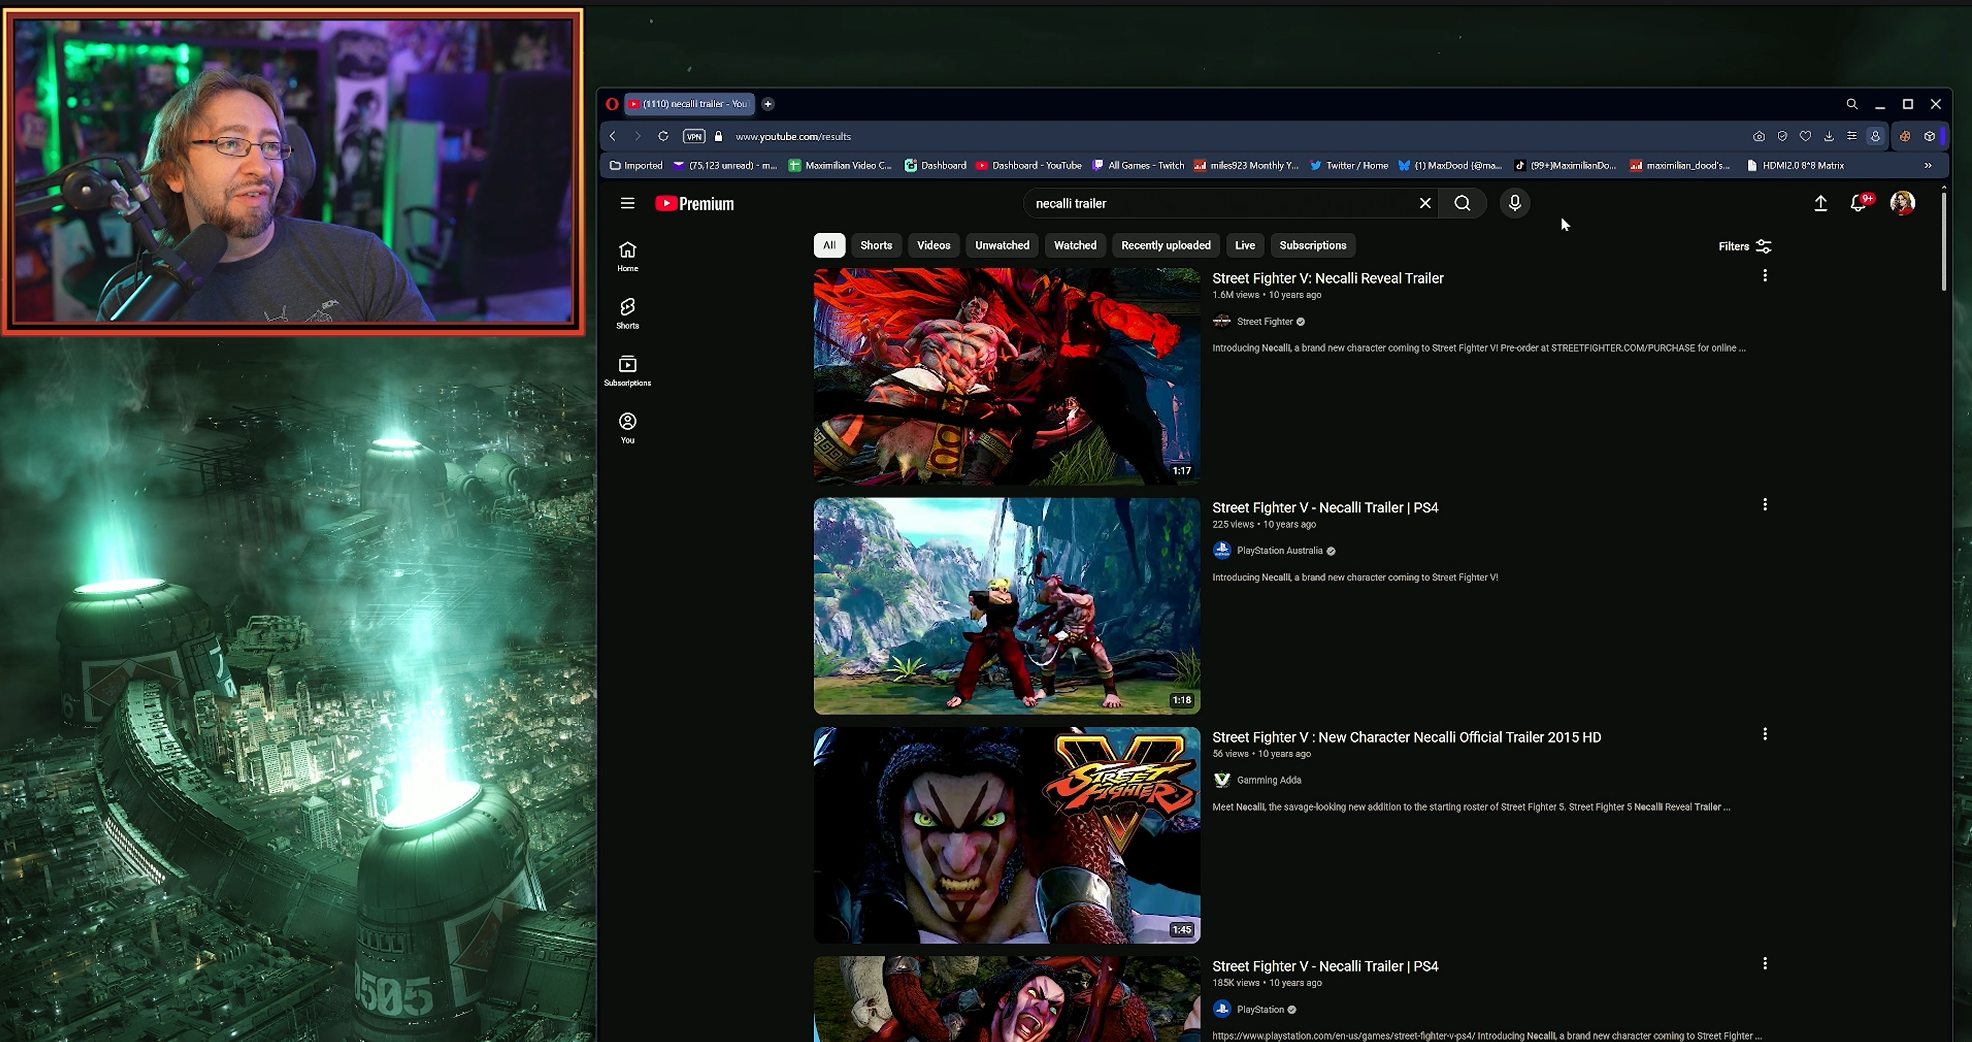Screen dimensions: 1972x1042
Task: Clear the YouTube search query
Action: [x=1425, y=203]
